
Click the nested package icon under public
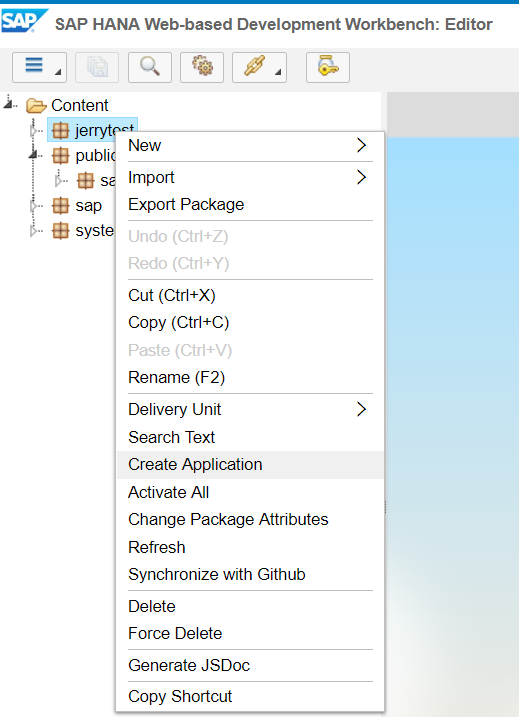click(x=86, y=181)
